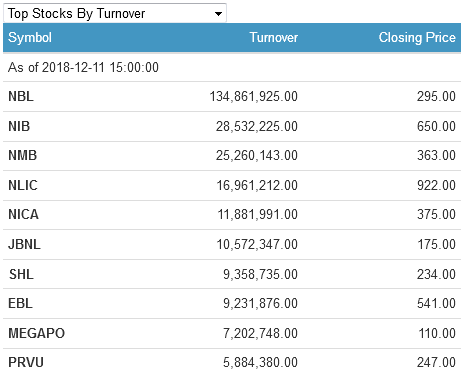Click the Closing Price column header
The width and height of the screenshot is (462, 370).
tap(417, 38)
